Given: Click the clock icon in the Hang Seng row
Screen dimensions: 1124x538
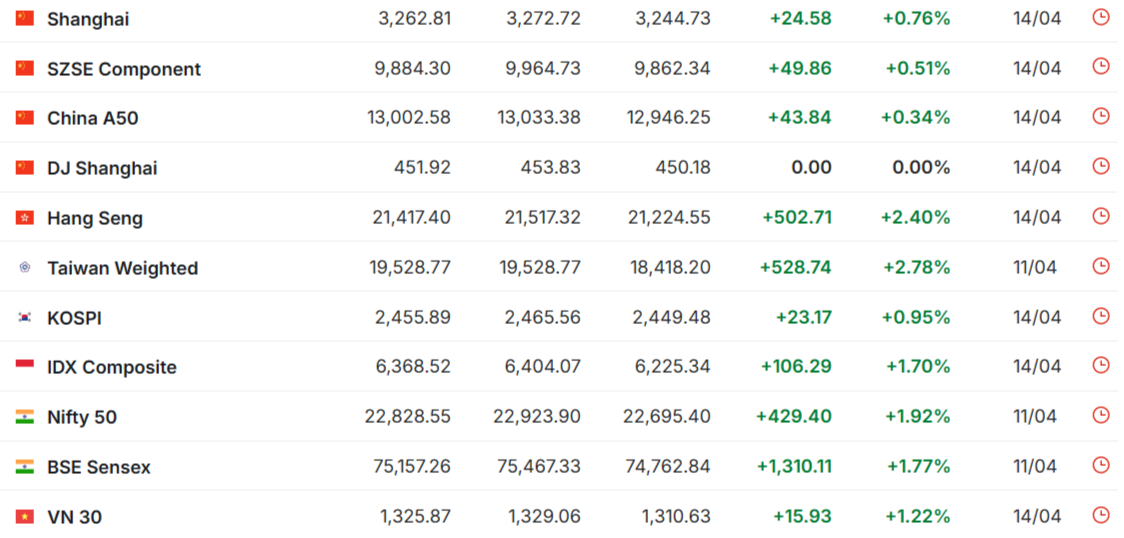Looking at the screenshot, I should click(x=1100, y=216).
